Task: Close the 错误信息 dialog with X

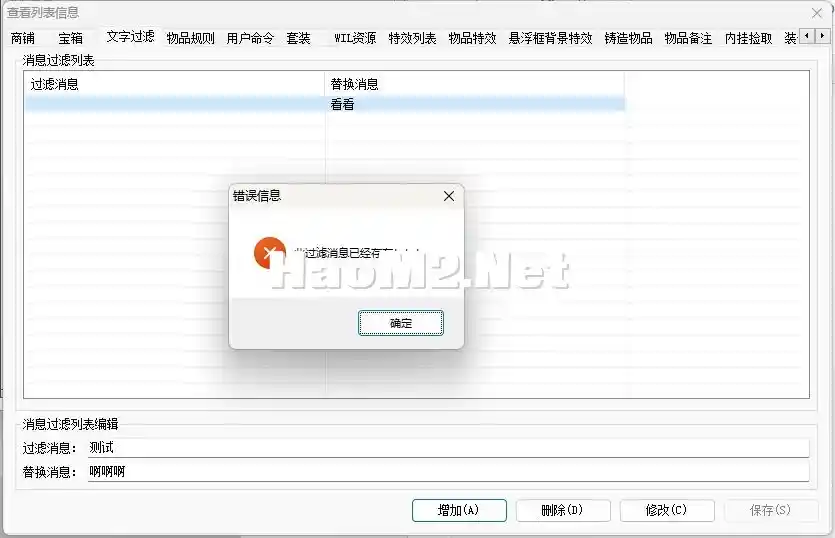Action: (449, 196)
